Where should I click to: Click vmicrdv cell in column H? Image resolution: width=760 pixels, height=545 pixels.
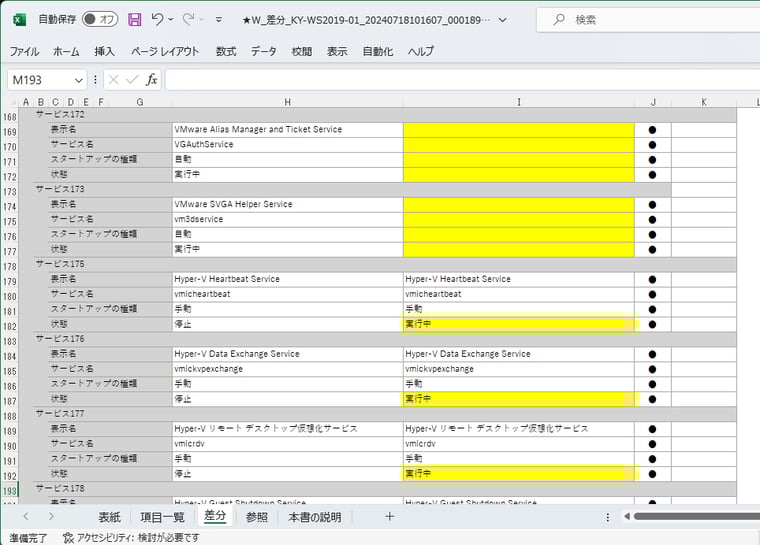click(x=287, y=444)
